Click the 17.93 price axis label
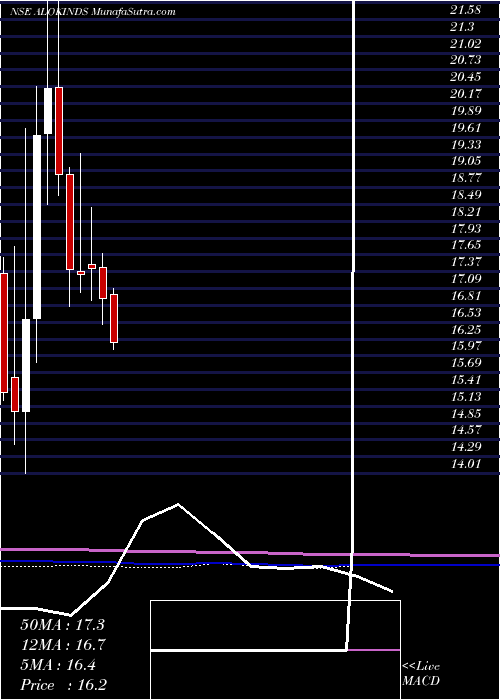 [x=465, y=229]
